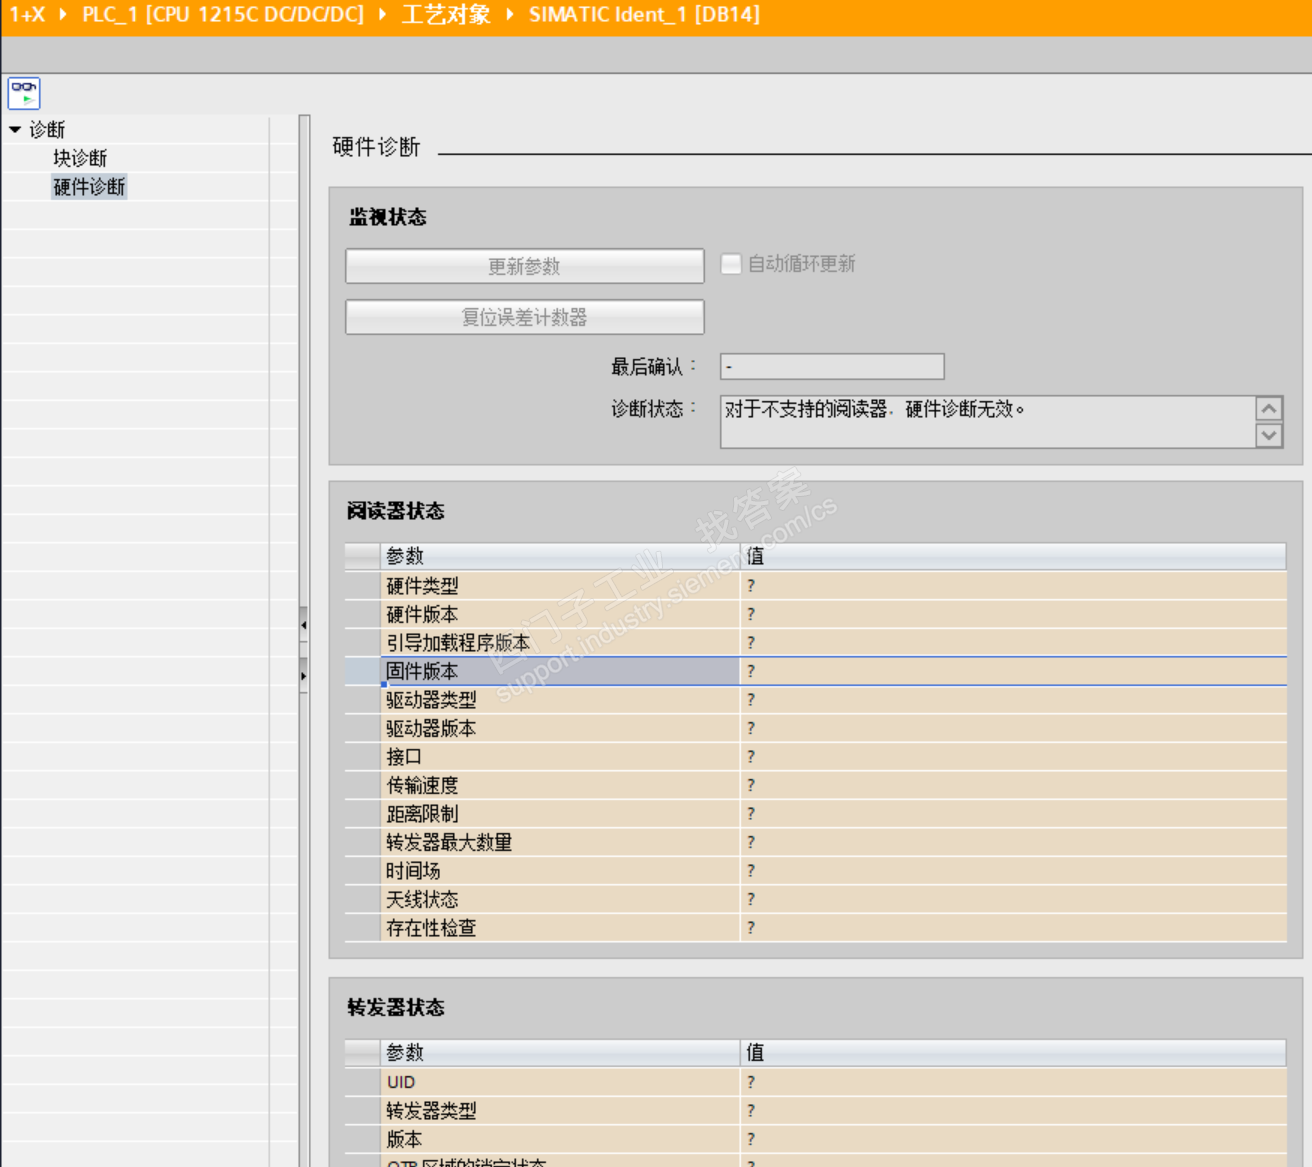Click PLC_1 [CPU 1215C DC/DC/DC] in breadcrumb
Image resolution: width=1312 pixels, height=1167 pixels.
[x=223, y=15]
